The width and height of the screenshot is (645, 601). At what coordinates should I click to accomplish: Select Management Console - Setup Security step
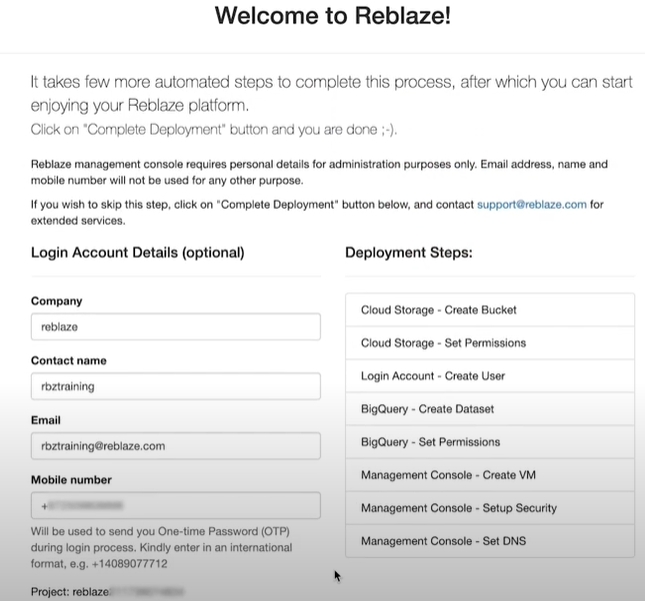pyautogui.click(x=490, y=508)
